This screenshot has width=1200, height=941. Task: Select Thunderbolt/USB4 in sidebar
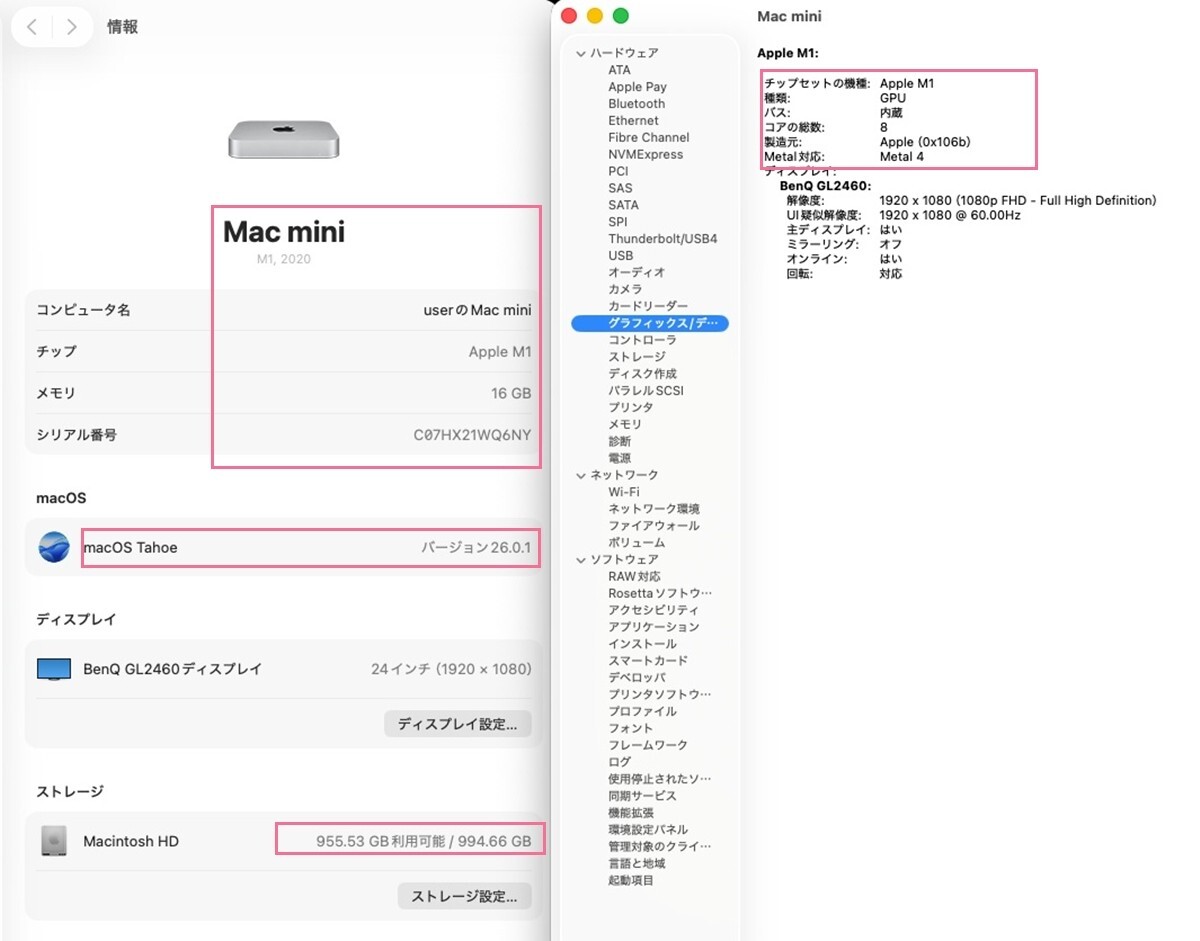click(x=662, y=239)
